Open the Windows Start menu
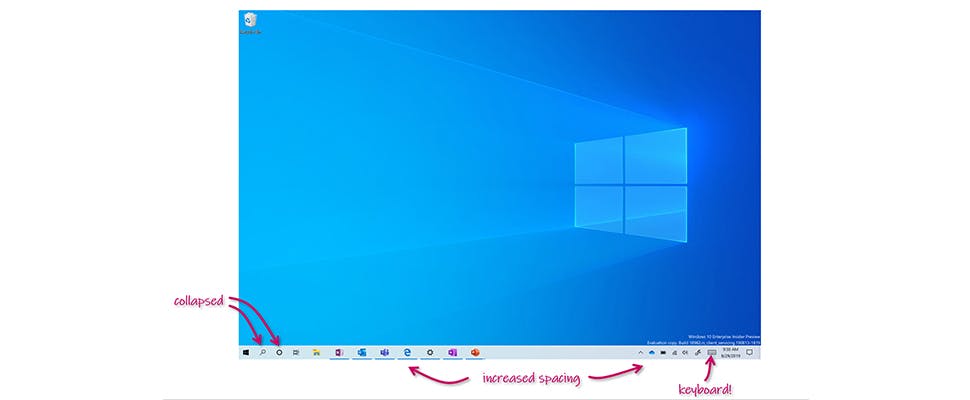The image size is (970, 400). tap(246, 352)
